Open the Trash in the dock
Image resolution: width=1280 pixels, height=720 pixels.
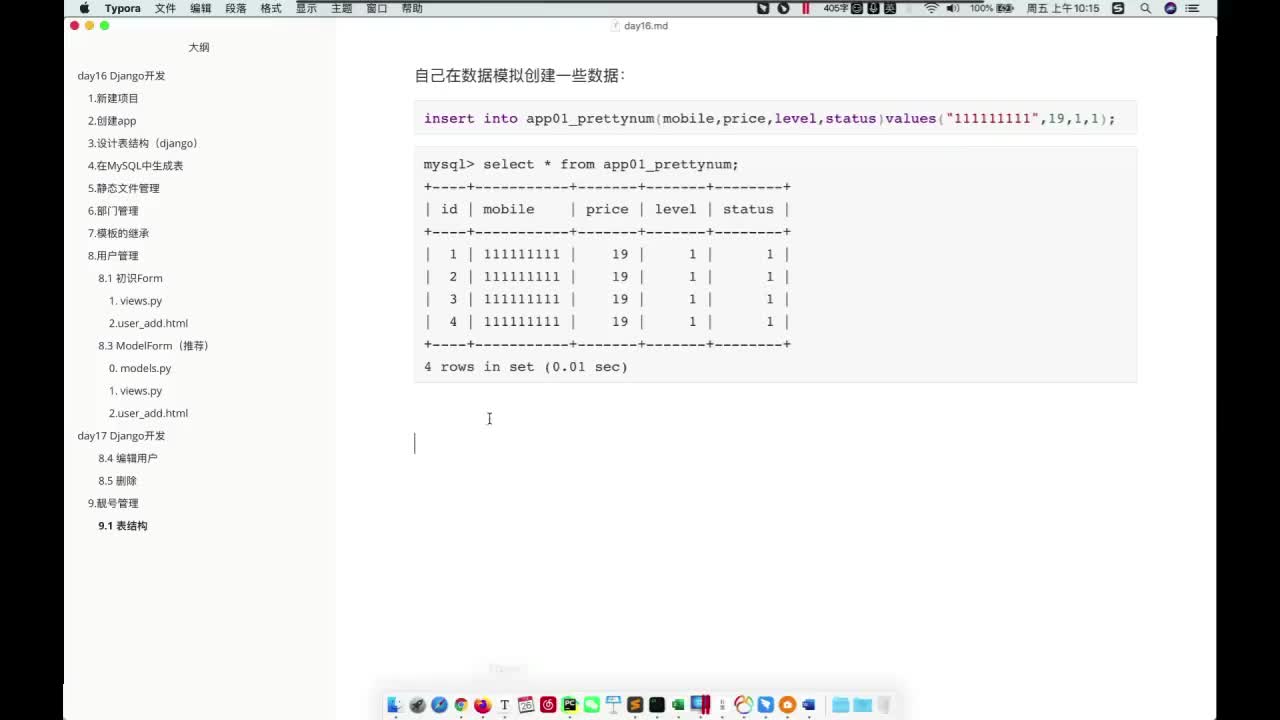point(884,705)
